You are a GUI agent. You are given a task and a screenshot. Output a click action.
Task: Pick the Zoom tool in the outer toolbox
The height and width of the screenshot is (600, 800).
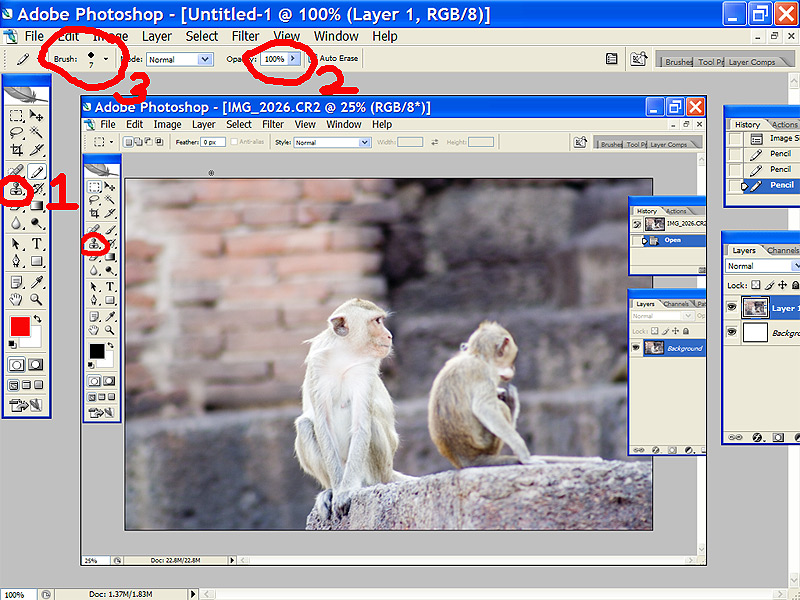pos(37,298)
